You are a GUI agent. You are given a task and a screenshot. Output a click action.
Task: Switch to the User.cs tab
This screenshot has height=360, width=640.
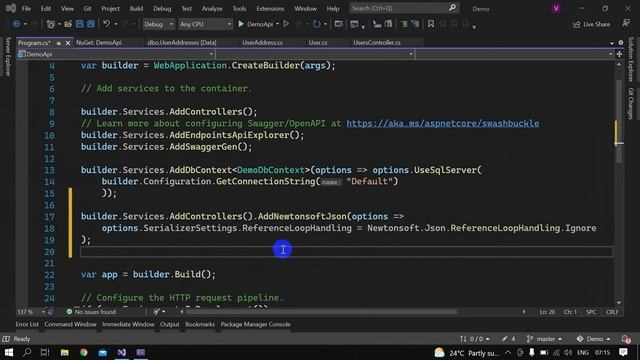318,42
